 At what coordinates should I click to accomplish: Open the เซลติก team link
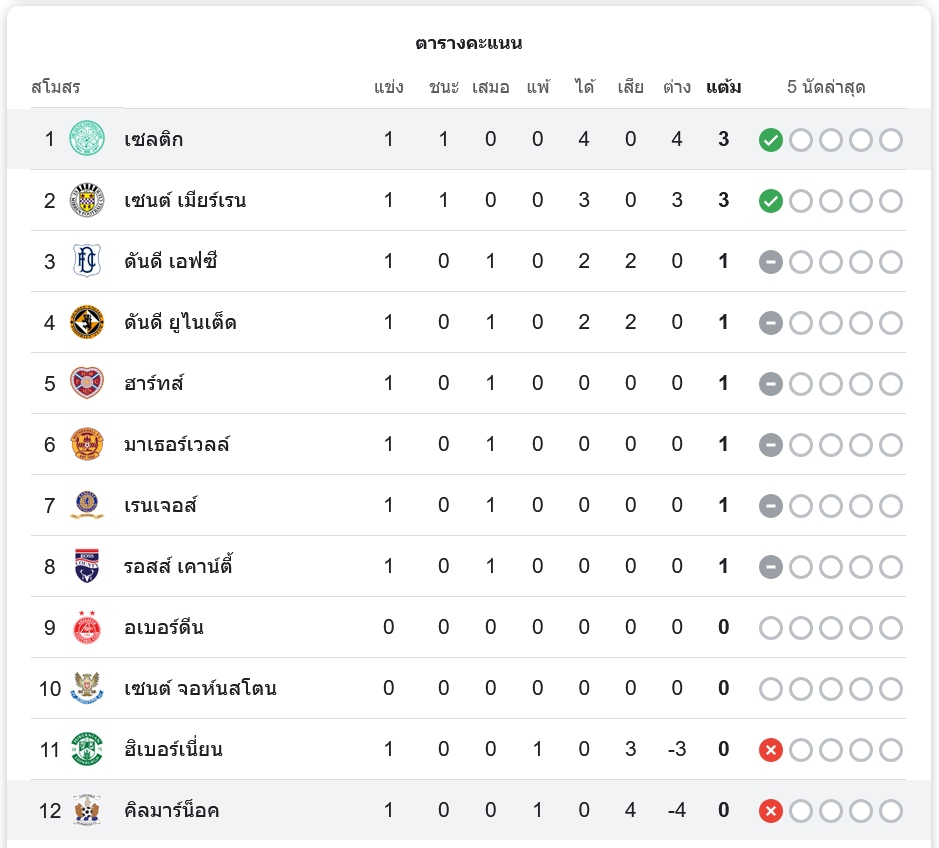[x=154, y=139]
